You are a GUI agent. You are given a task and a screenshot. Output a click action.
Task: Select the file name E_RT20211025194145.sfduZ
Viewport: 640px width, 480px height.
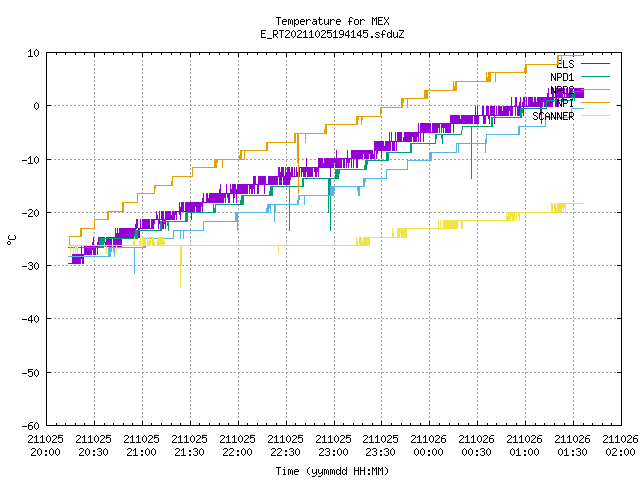coord(332,34)
